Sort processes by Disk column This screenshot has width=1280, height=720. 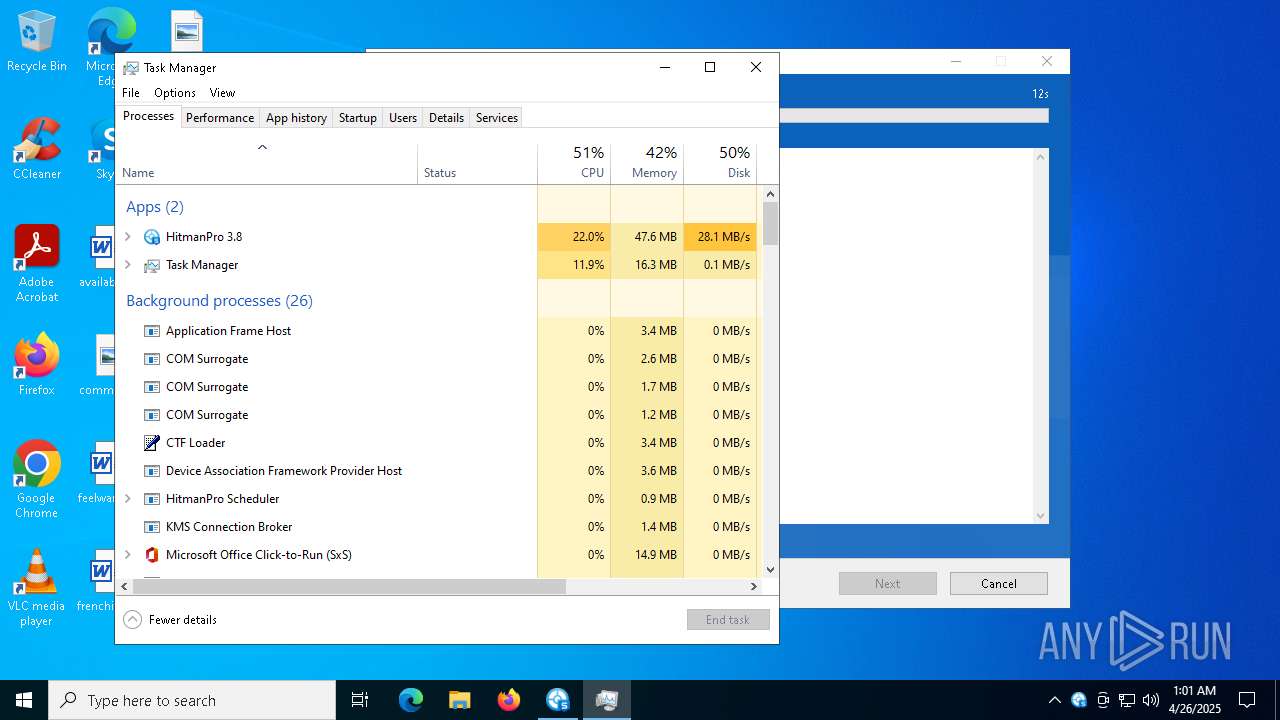(720, 164)
